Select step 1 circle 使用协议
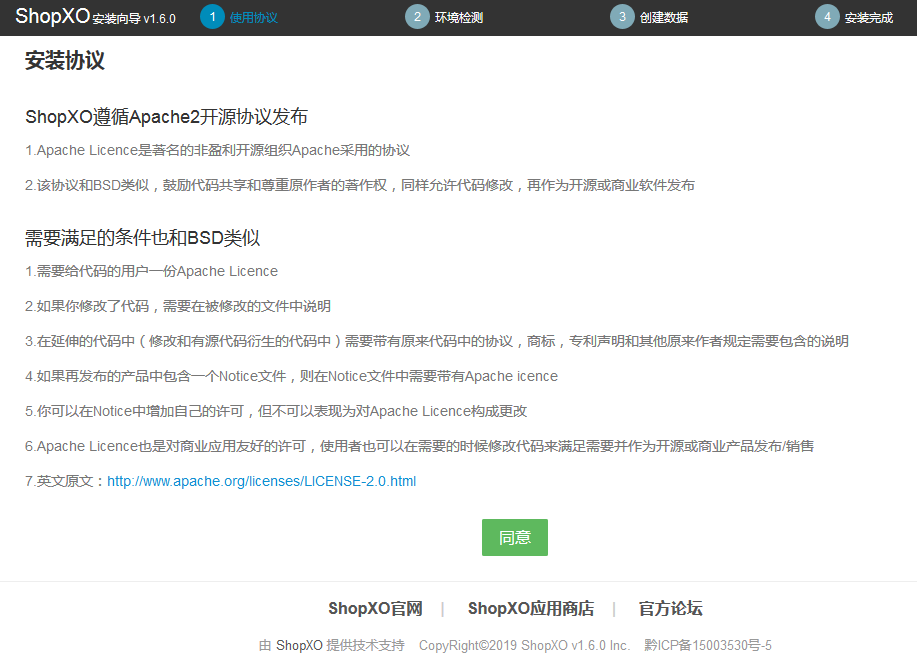The height and width of the screenshot is (665, 917). coord(212,17)
